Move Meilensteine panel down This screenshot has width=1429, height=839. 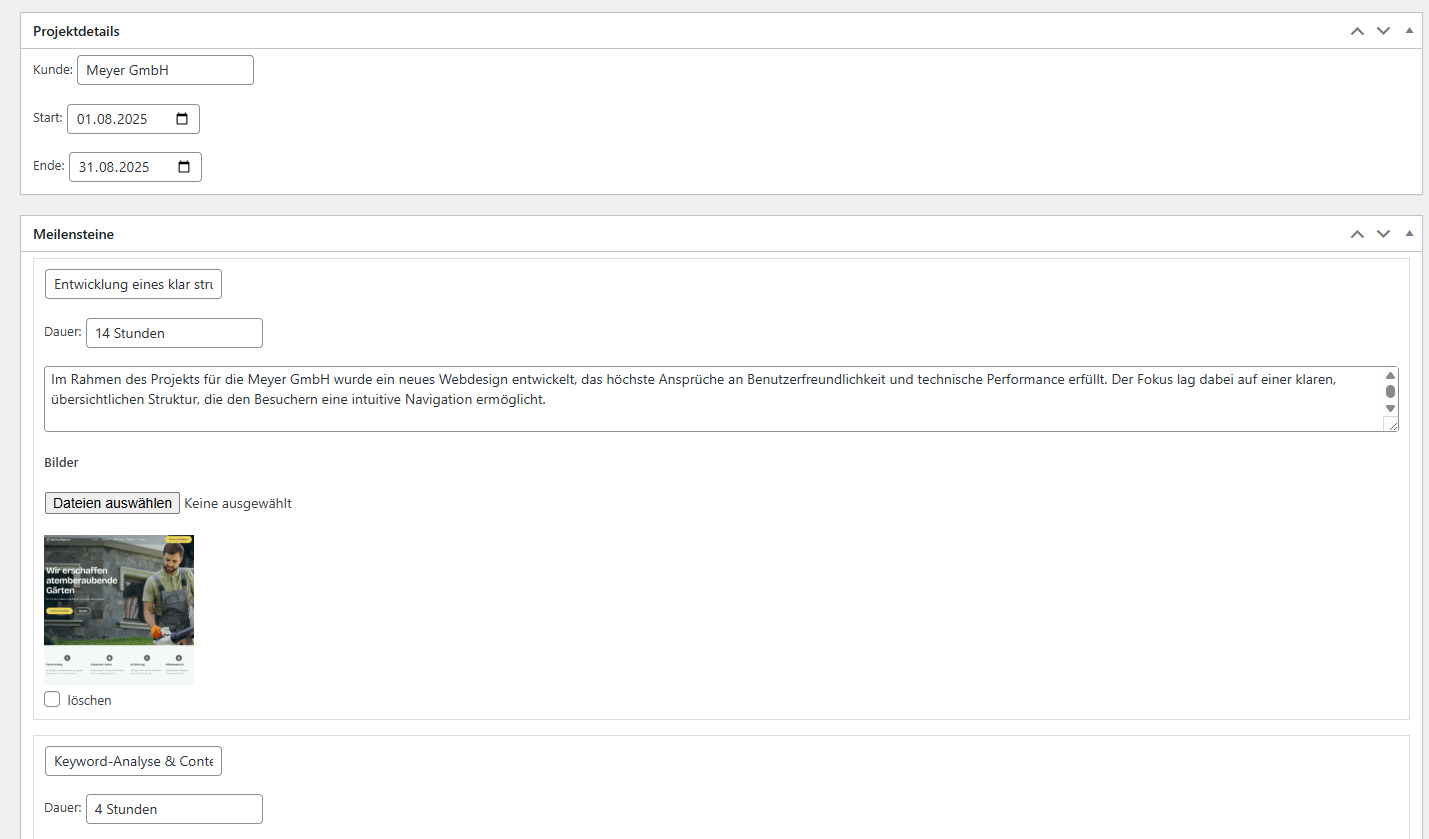1383,234
